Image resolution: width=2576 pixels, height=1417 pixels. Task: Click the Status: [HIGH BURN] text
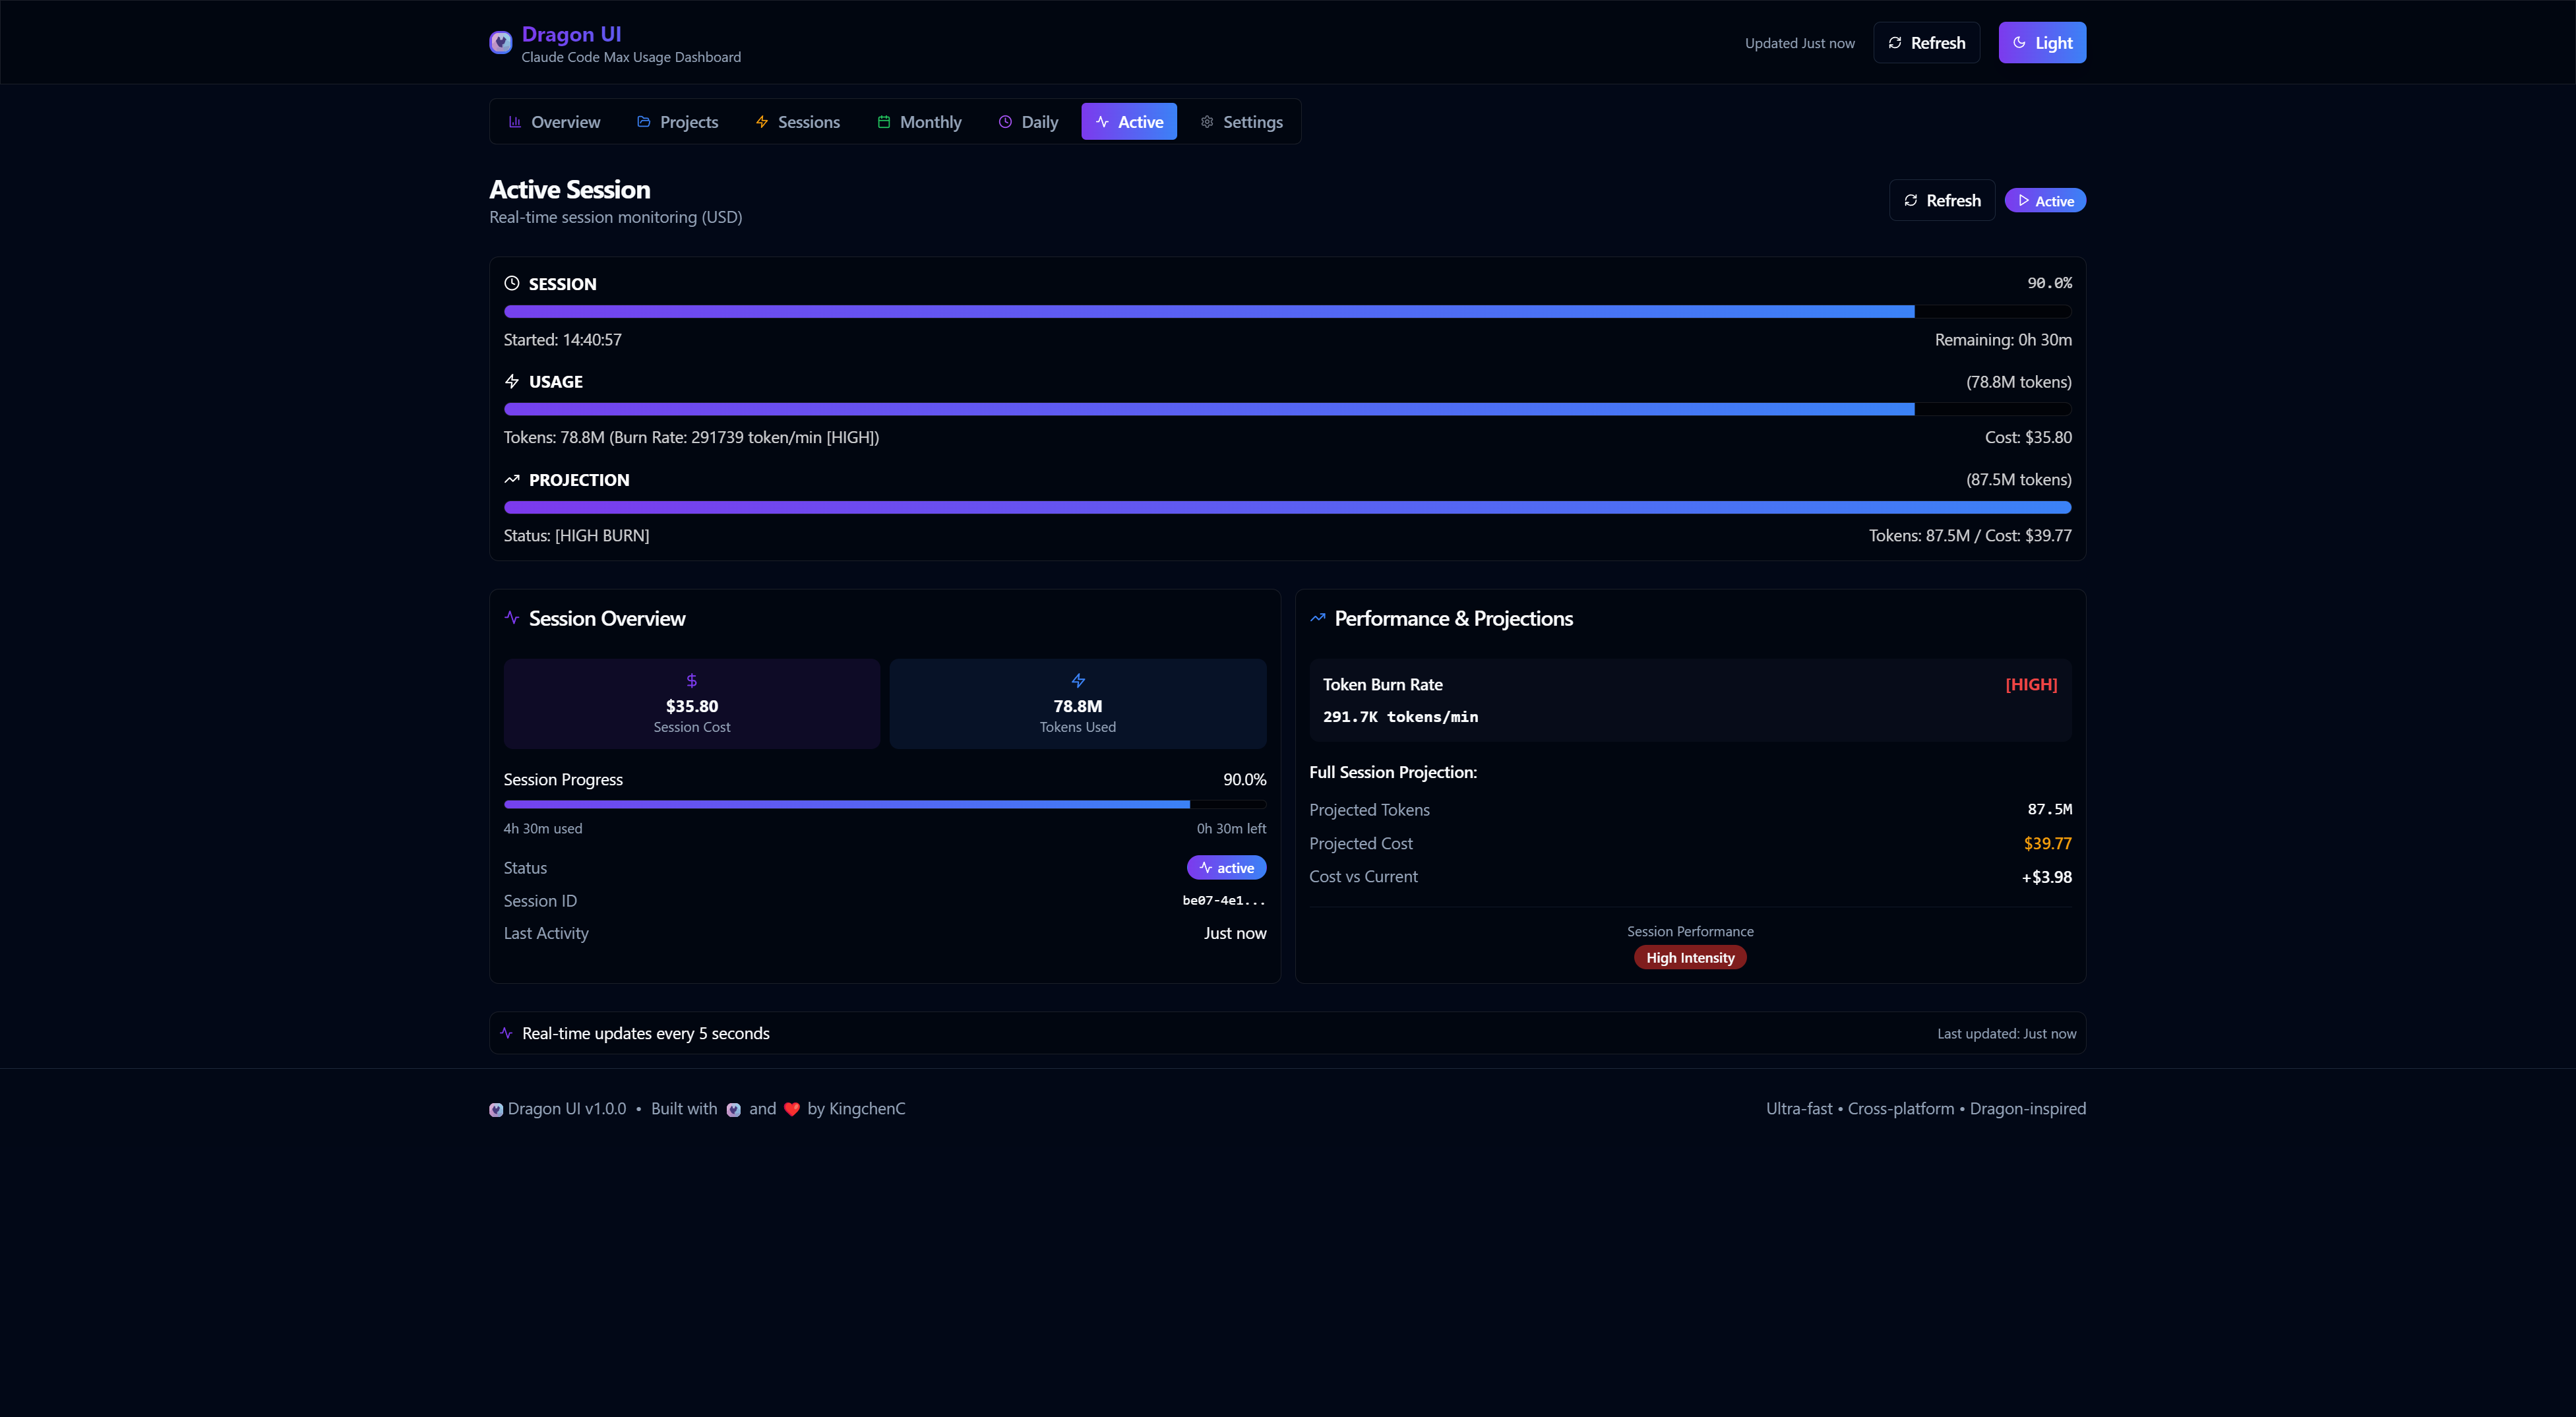coord(576,536)
